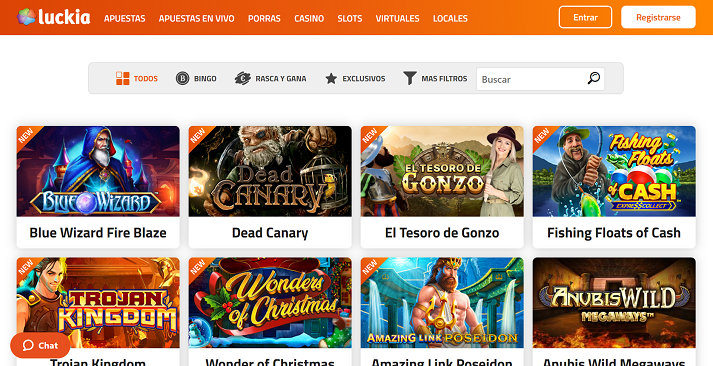Image resolution: width=713 pixels, height=366 pixels.
Task: Click the Exclusivos star icon
Action: tap(331, 79)
